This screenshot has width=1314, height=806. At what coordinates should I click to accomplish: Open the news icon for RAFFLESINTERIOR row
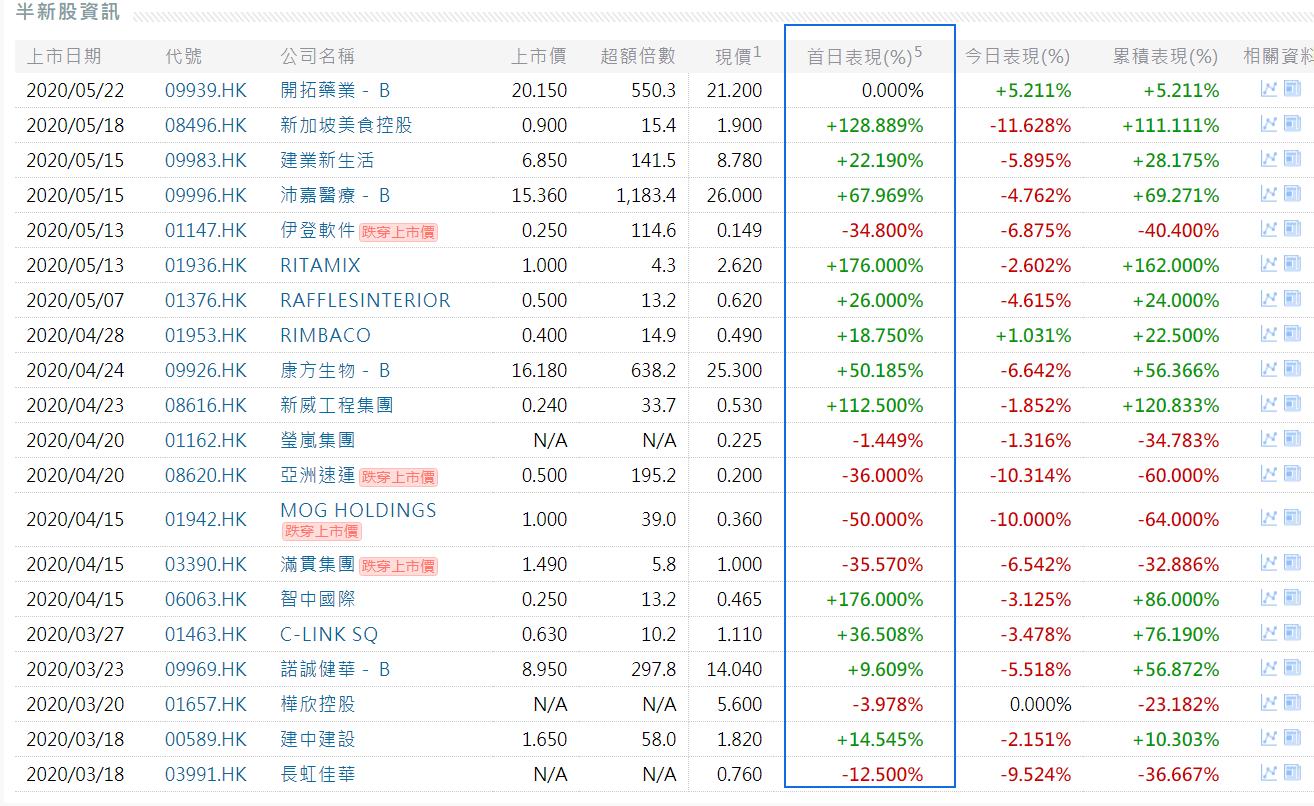1292,299
